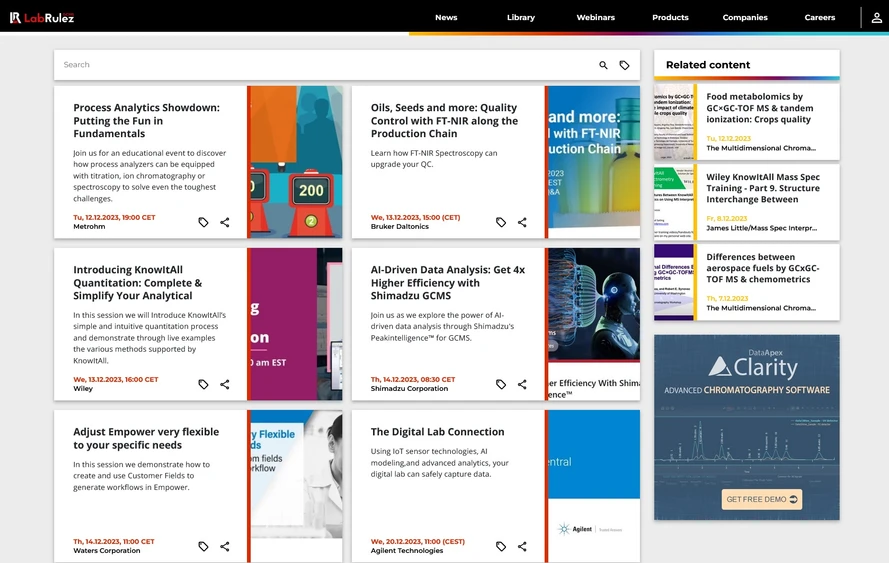Open Differences between aerospace fuels item
Viewport: 889px width, 563px height.
point(763,268)
